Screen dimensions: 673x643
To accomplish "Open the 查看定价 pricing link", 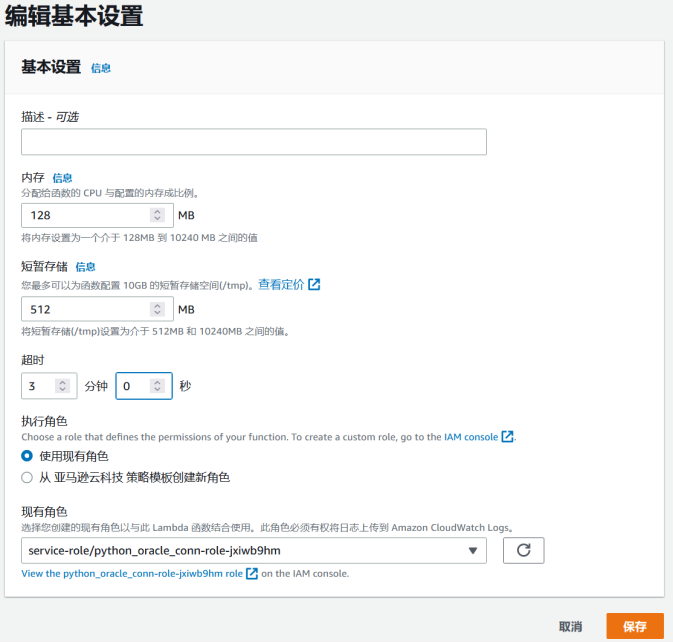I will click(x=281, y=285).
